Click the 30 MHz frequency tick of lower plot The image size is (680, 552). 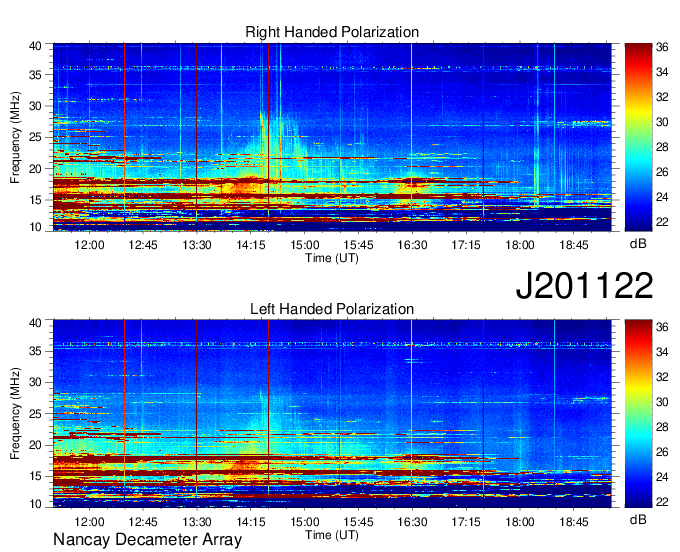[35, 382]
